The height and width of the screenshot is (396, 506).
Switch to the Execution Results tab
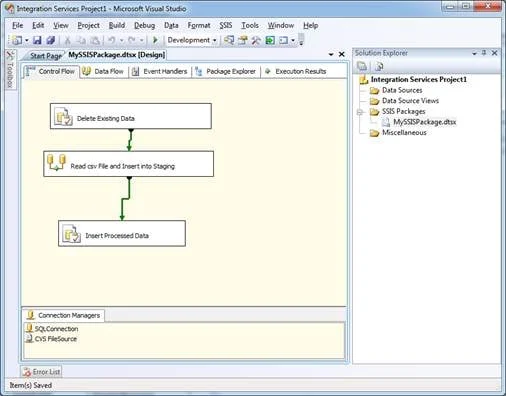296,71
